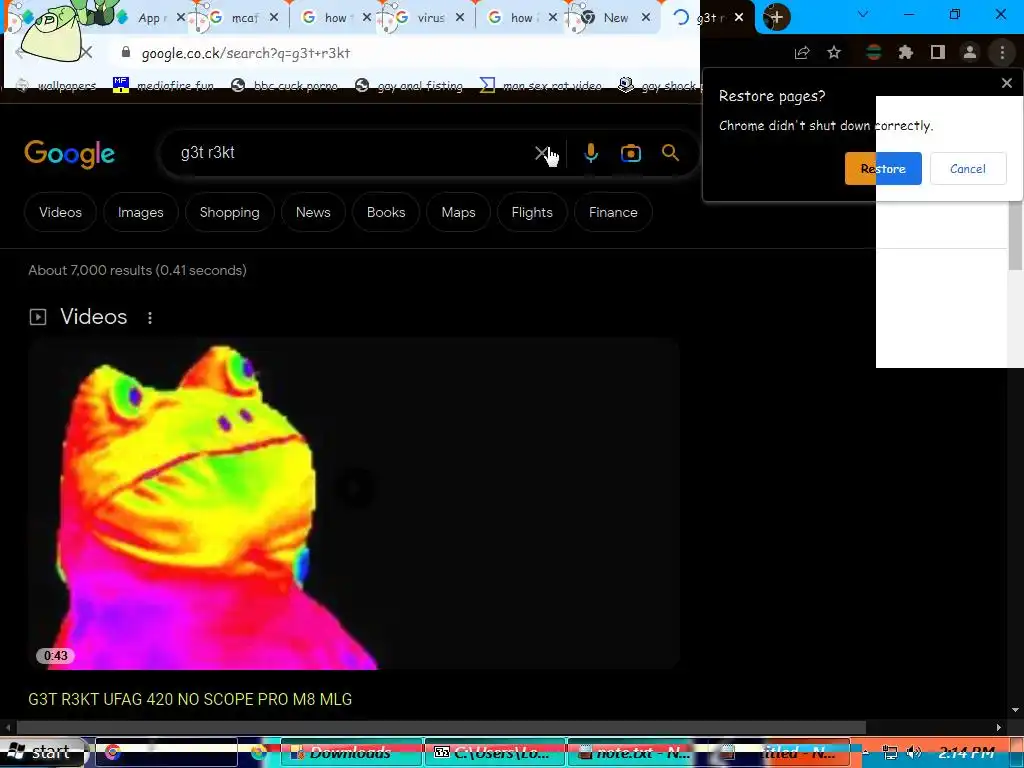Close the 'mcaf' tab

click(274, 18)
